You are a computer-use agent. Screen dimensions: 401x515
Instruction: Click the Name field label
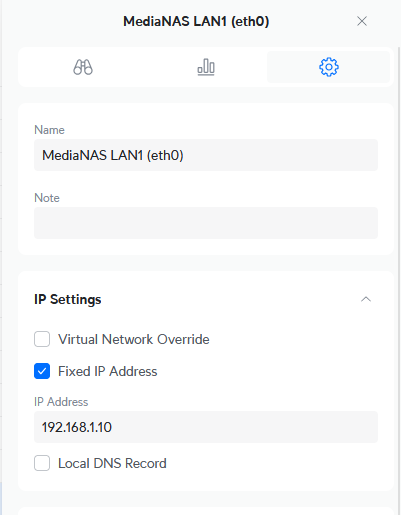pos(49,130)
